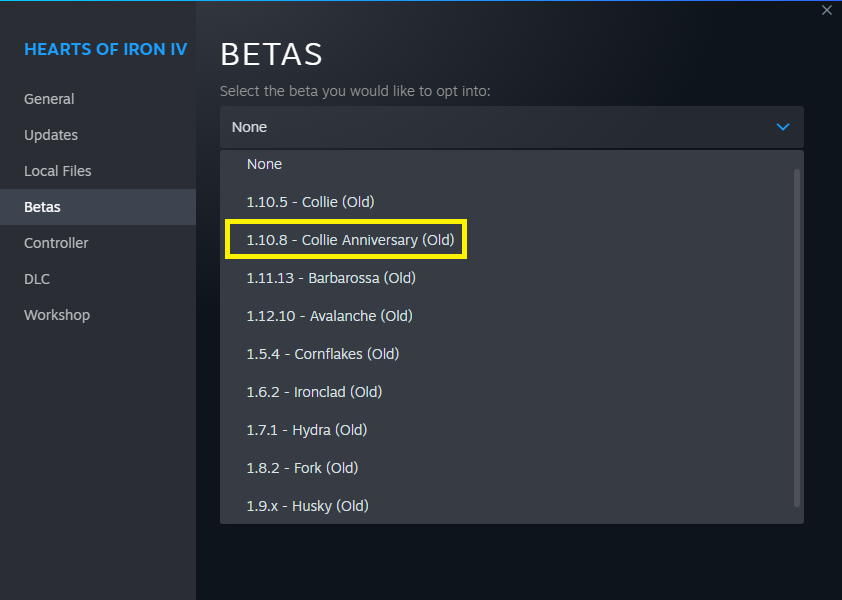The width and height of the screenshot is (842, 600).
Task: Open the Controller settings section
Action: [56, 242]
